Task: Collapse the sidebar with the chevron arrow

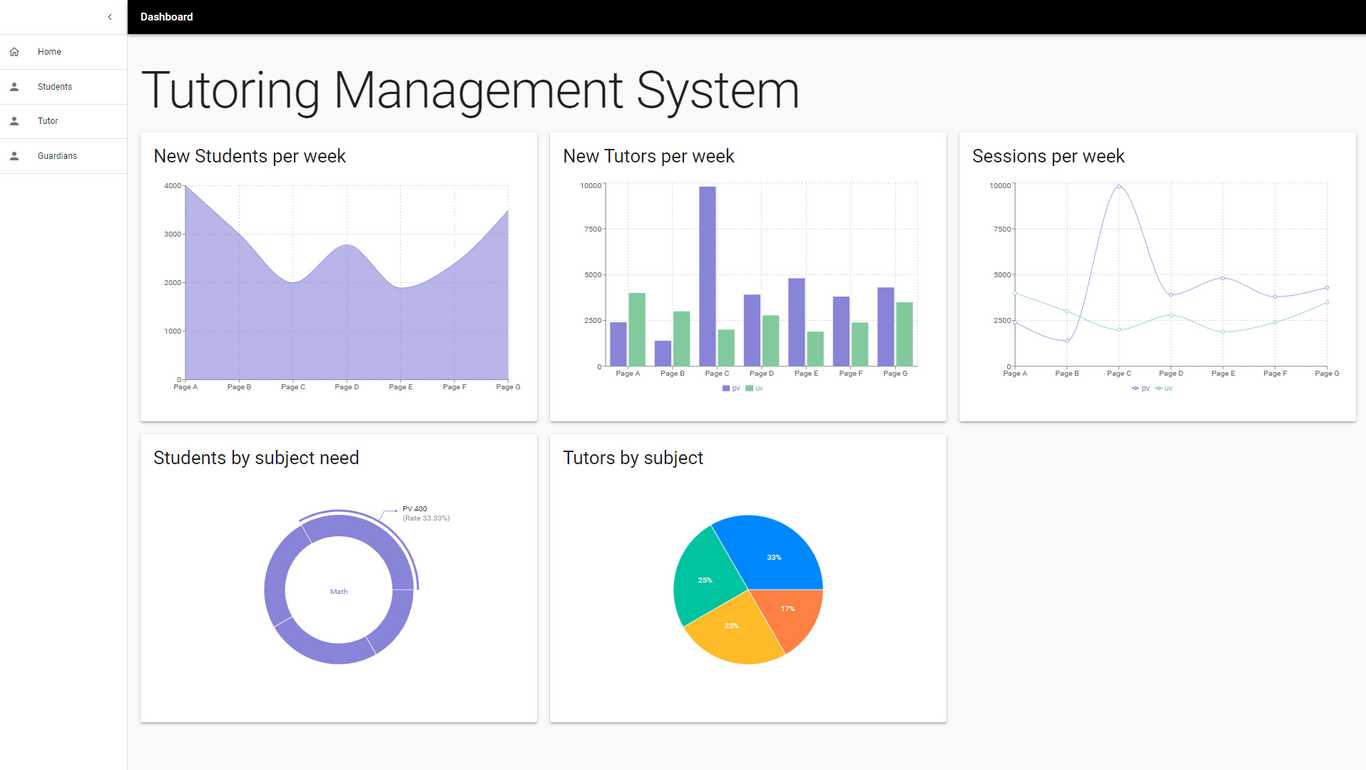Action: click(110, 17)
